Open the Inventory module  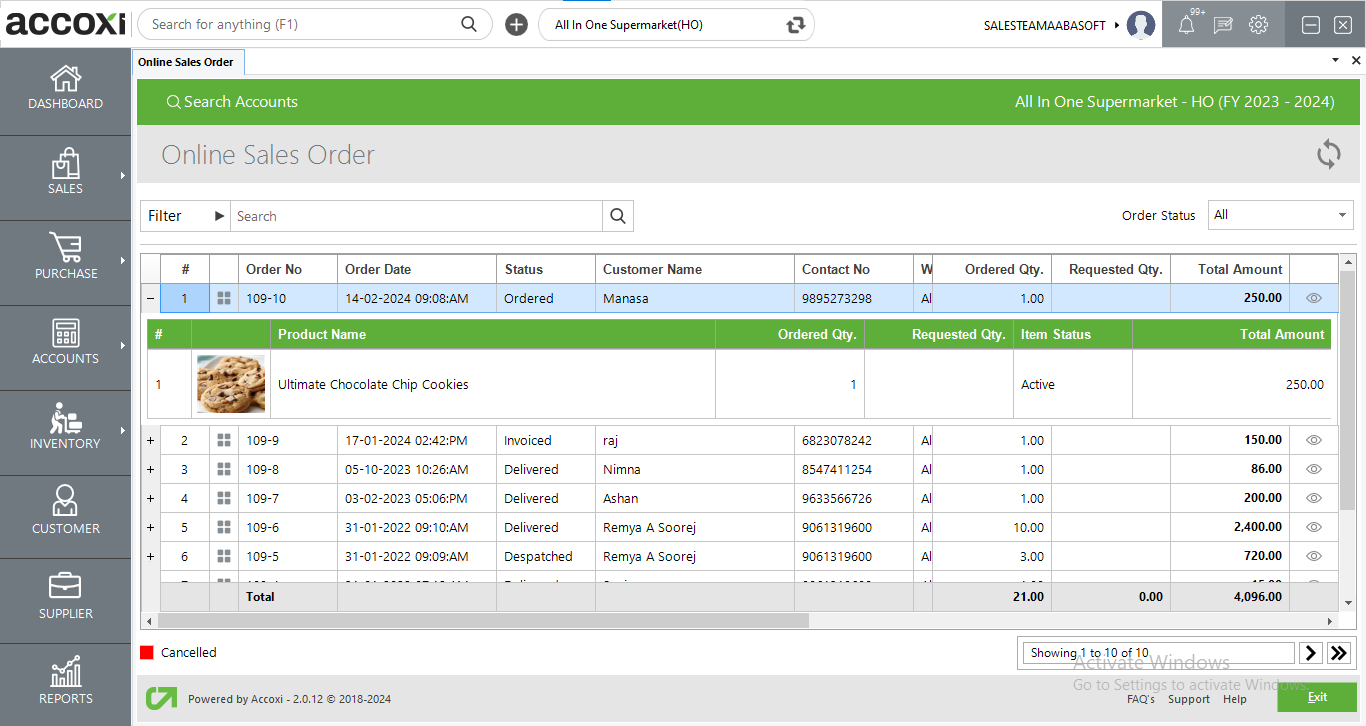(x=65, y=430)
